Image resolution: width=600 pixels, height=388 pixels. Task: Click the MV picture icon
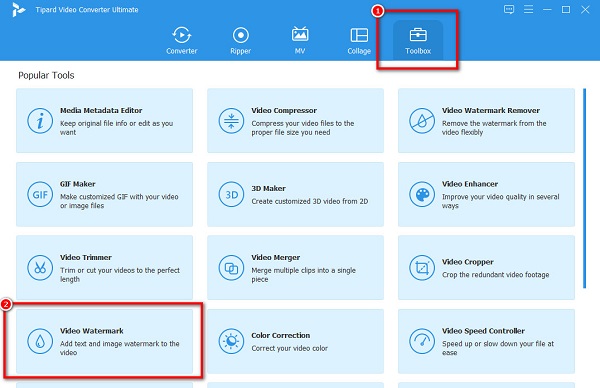[300, 34]
